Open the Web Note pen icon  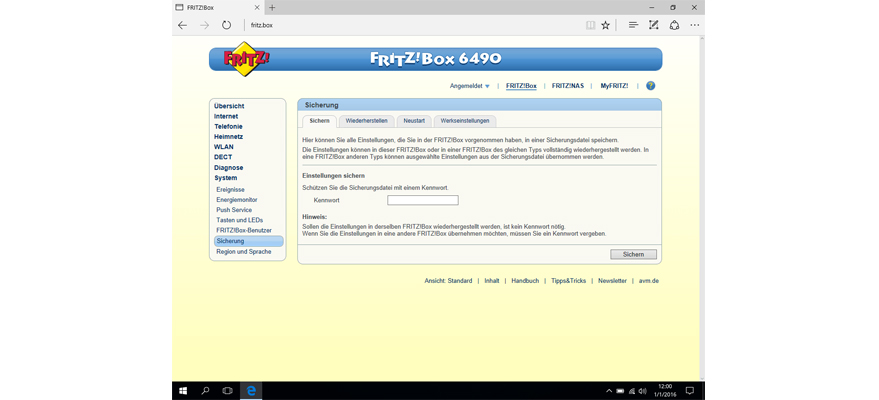click(x=653, y=25)
